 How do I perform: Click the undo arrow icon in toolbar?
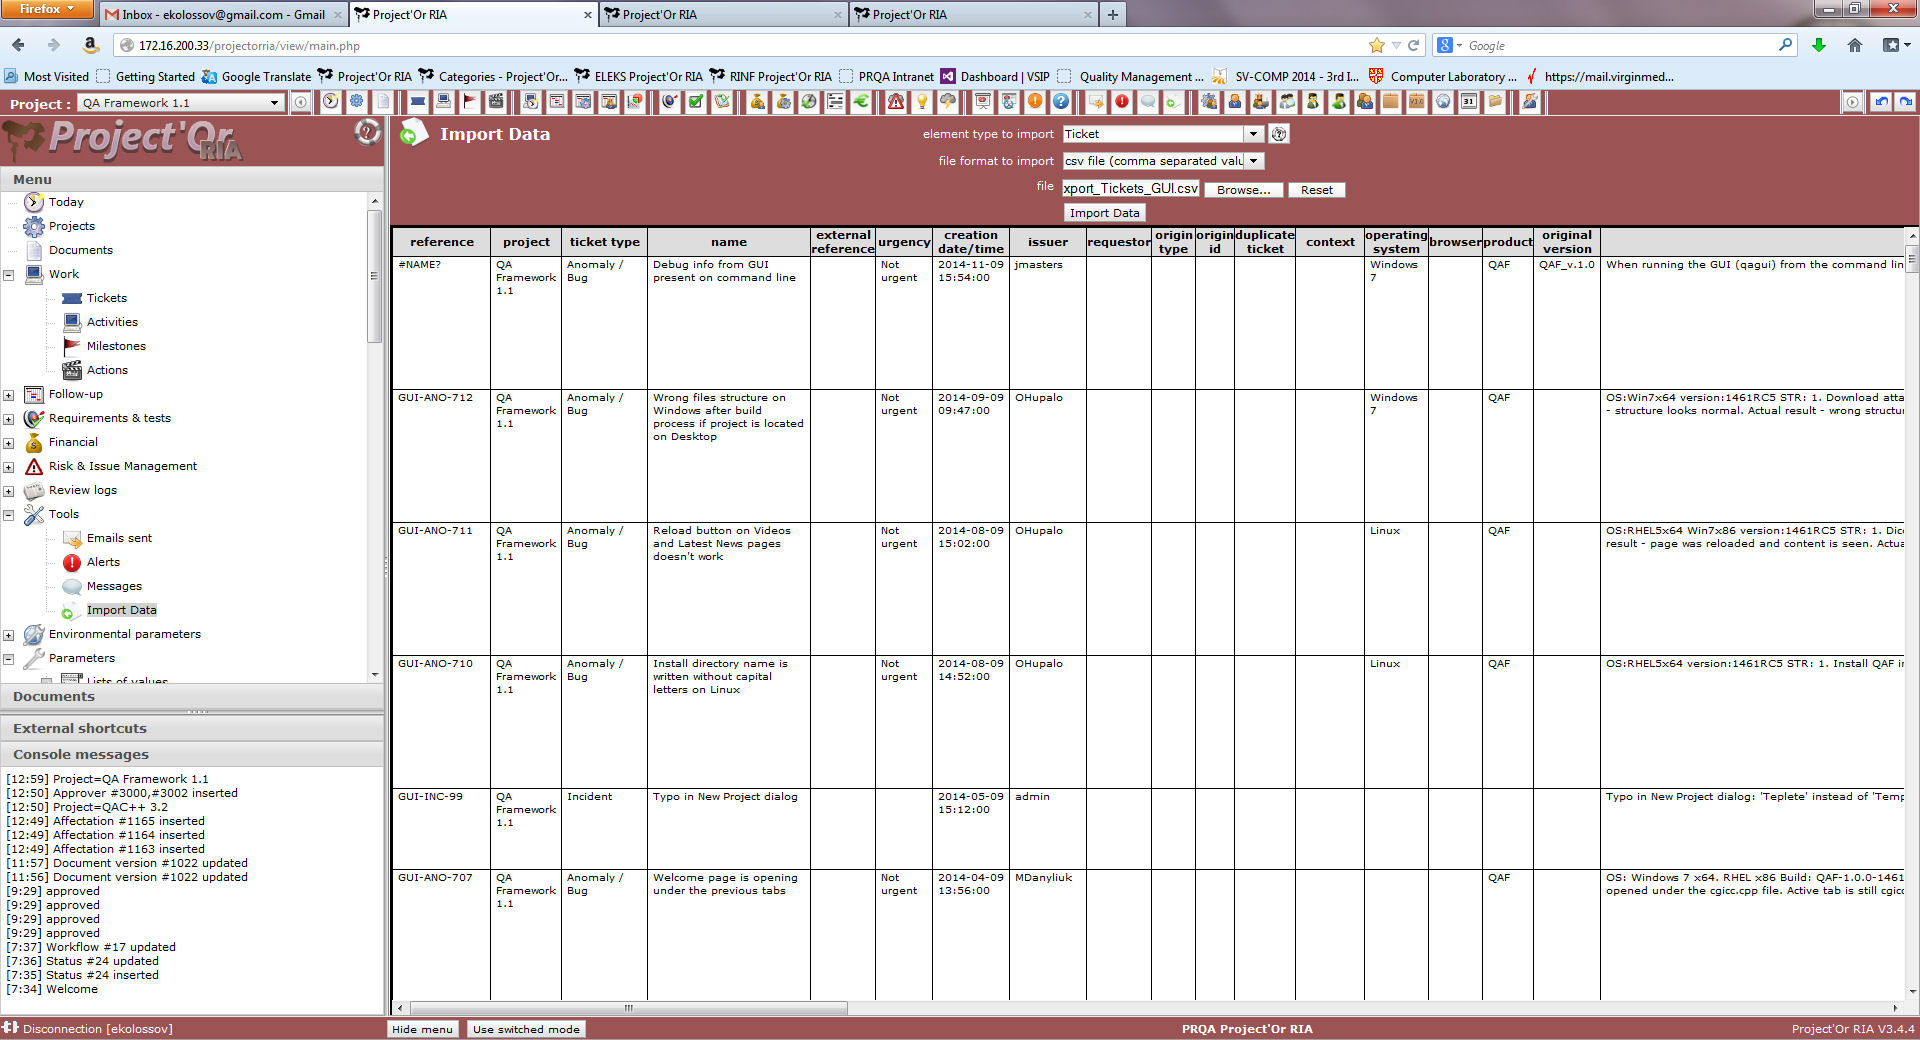point(1881,102)
